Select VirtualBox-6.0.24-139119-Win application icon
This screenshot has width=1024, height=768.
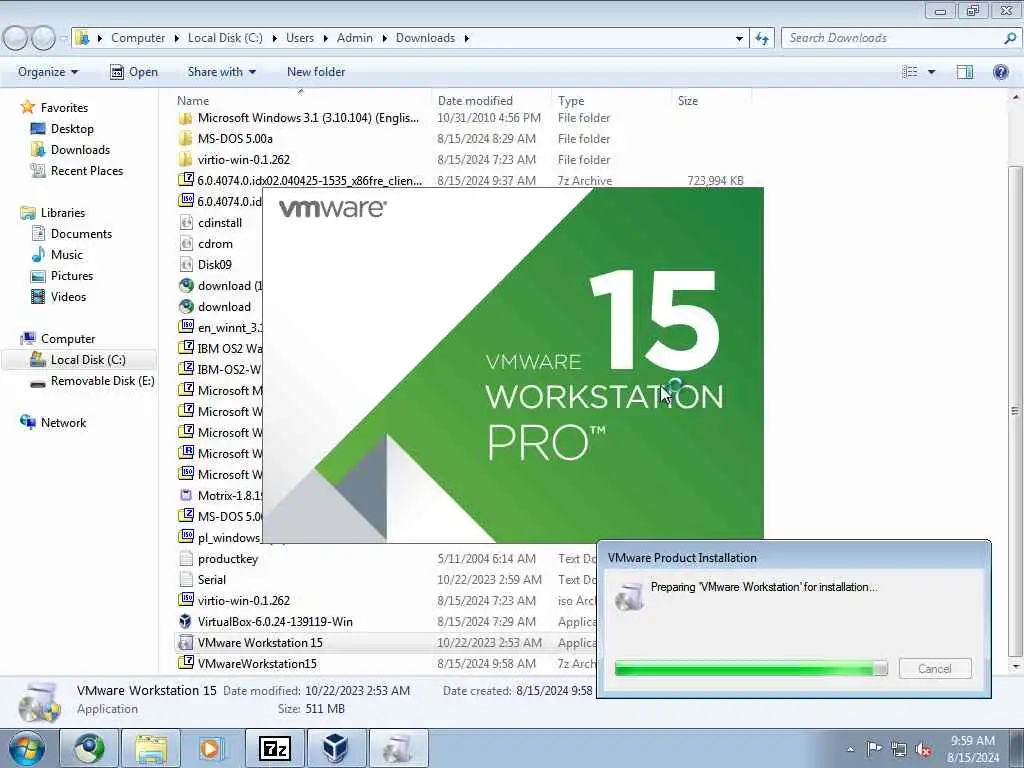(185, 621)
